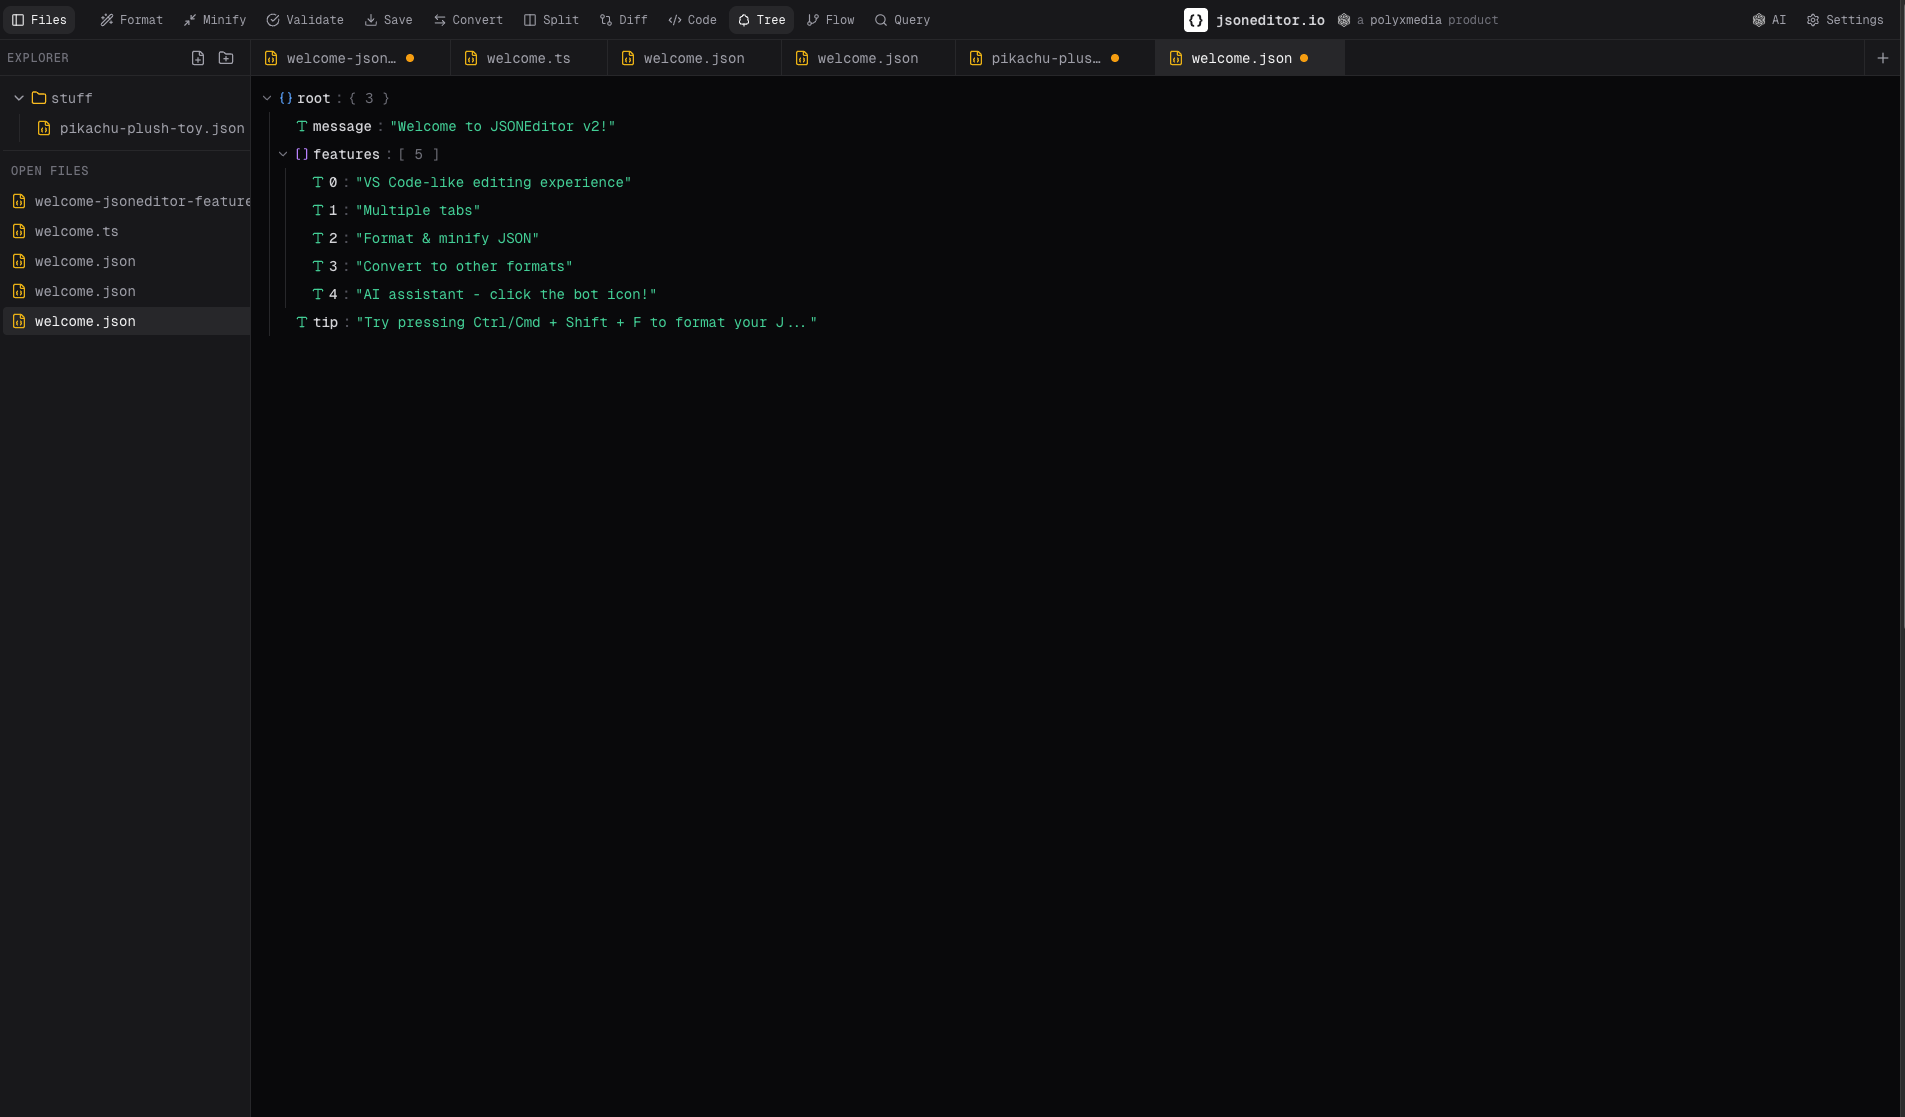Run Validate on the current JSON

(x=305, y=19)
